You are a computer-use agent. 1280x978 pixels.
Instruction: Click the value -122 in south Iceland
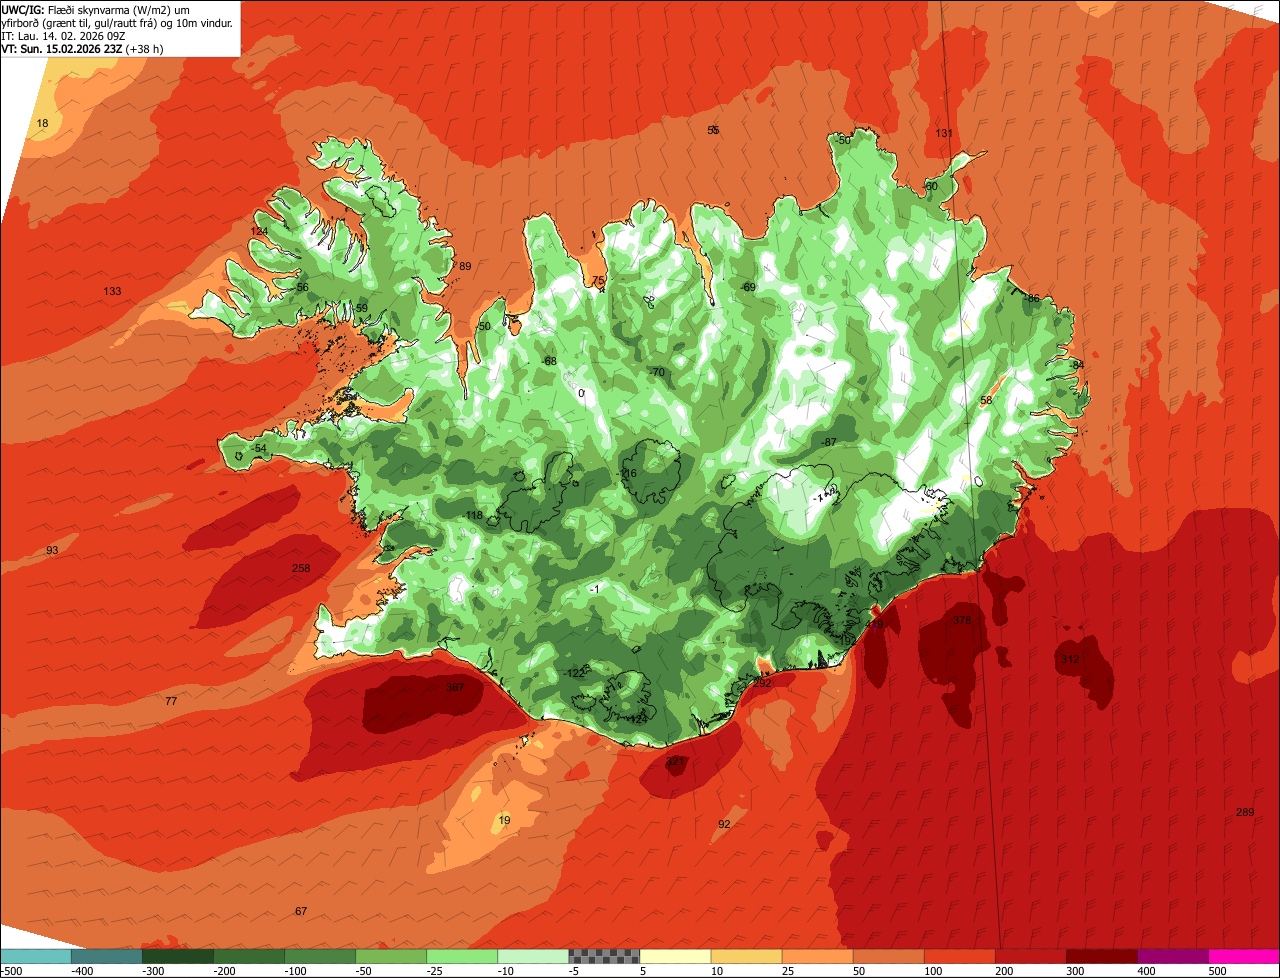(x=575, y=673)
